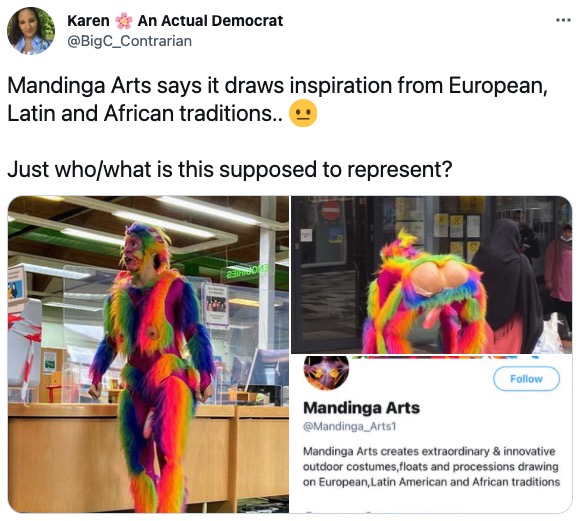This screenshot has height=521, width=583.
Task: Click the flower emoji in display name
Action: (x=123, y=21)
